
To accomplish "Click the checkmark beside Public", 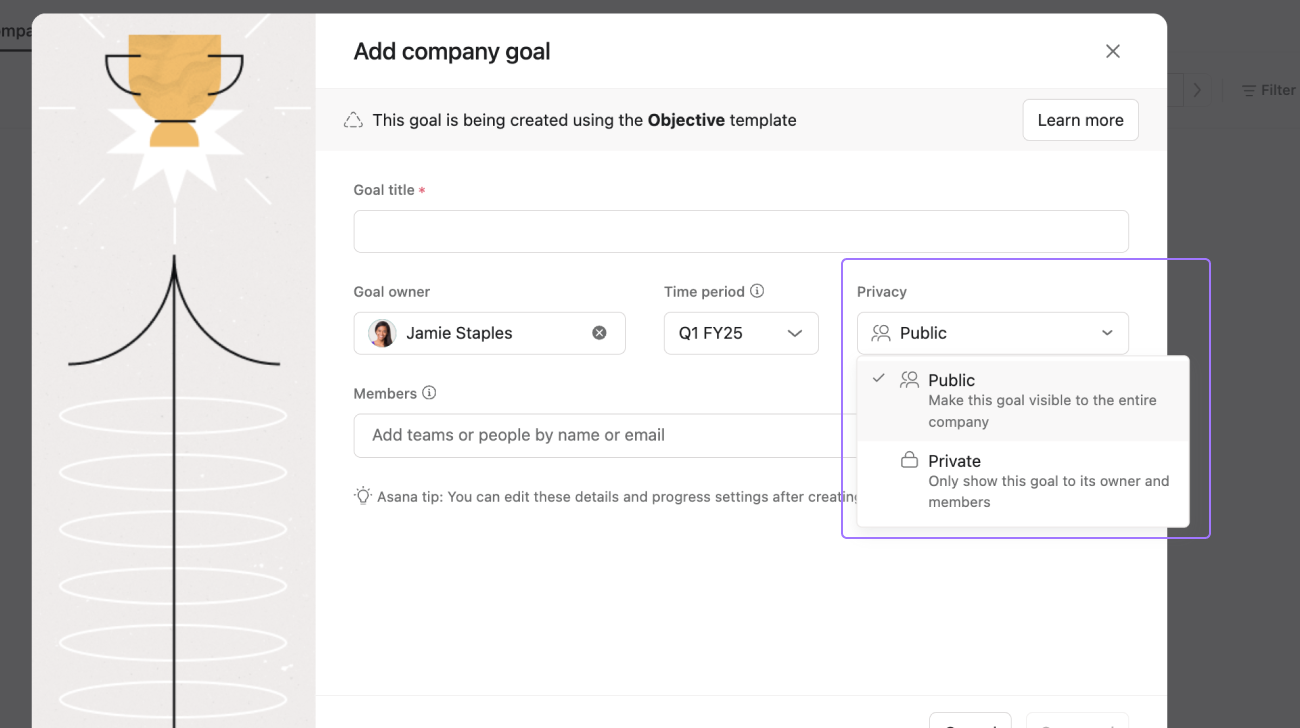I will point(878,379).
